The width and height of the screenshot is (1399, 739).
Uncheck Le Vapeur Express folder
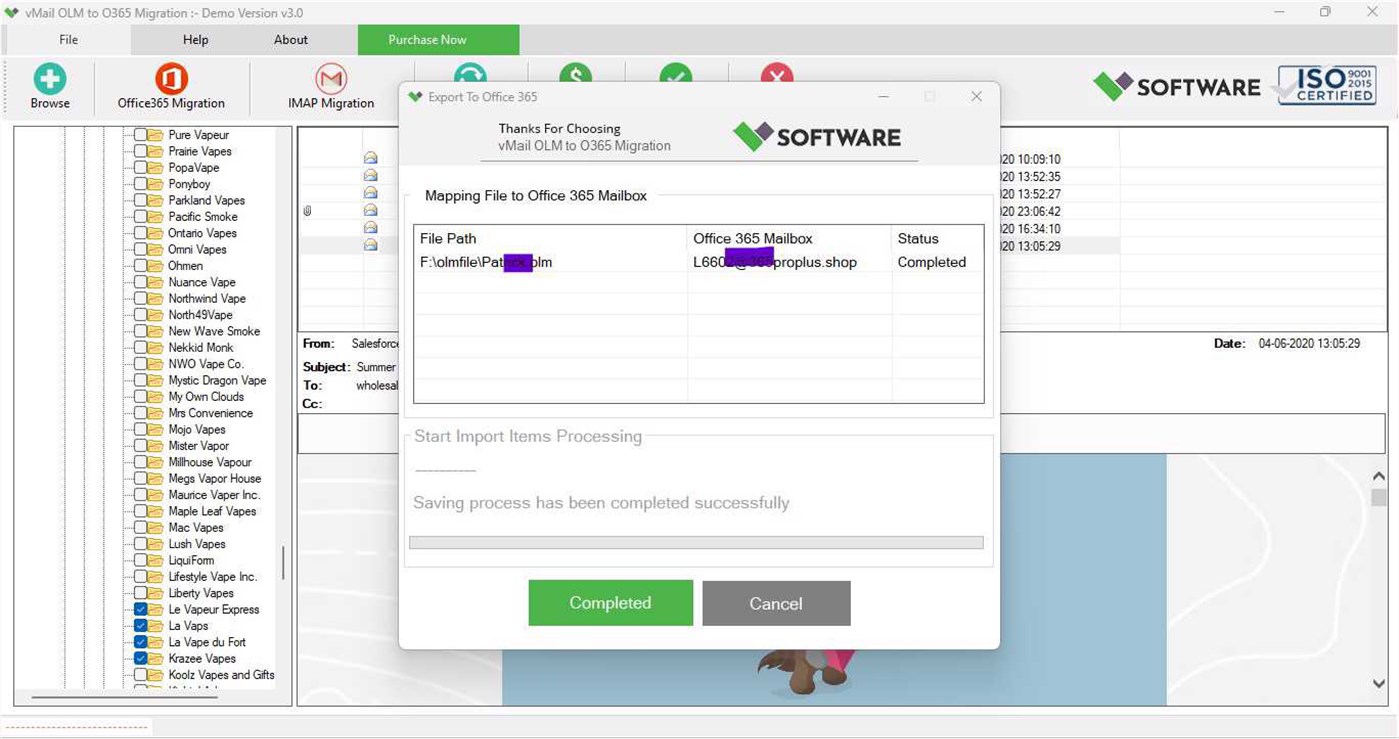pyautogui.click(x=141, y=610)
